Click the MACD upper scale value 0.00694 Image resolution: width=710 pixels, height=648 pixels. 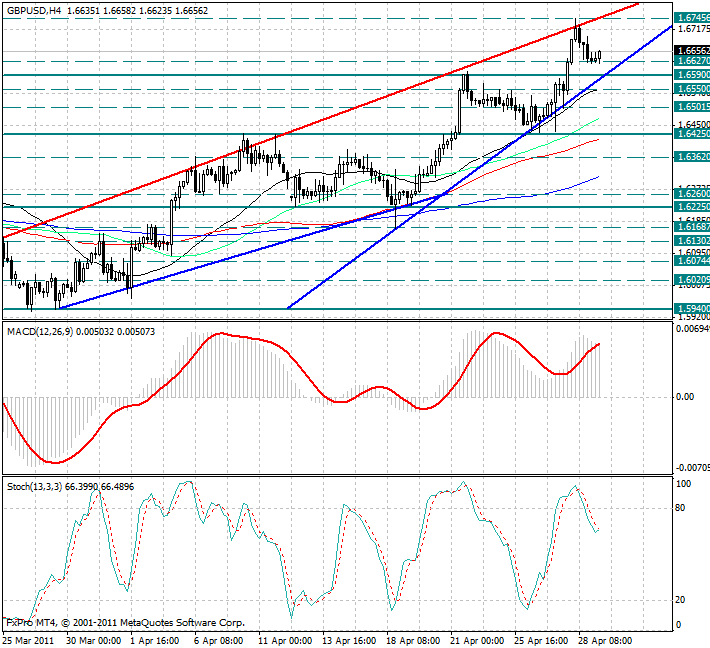692,329
